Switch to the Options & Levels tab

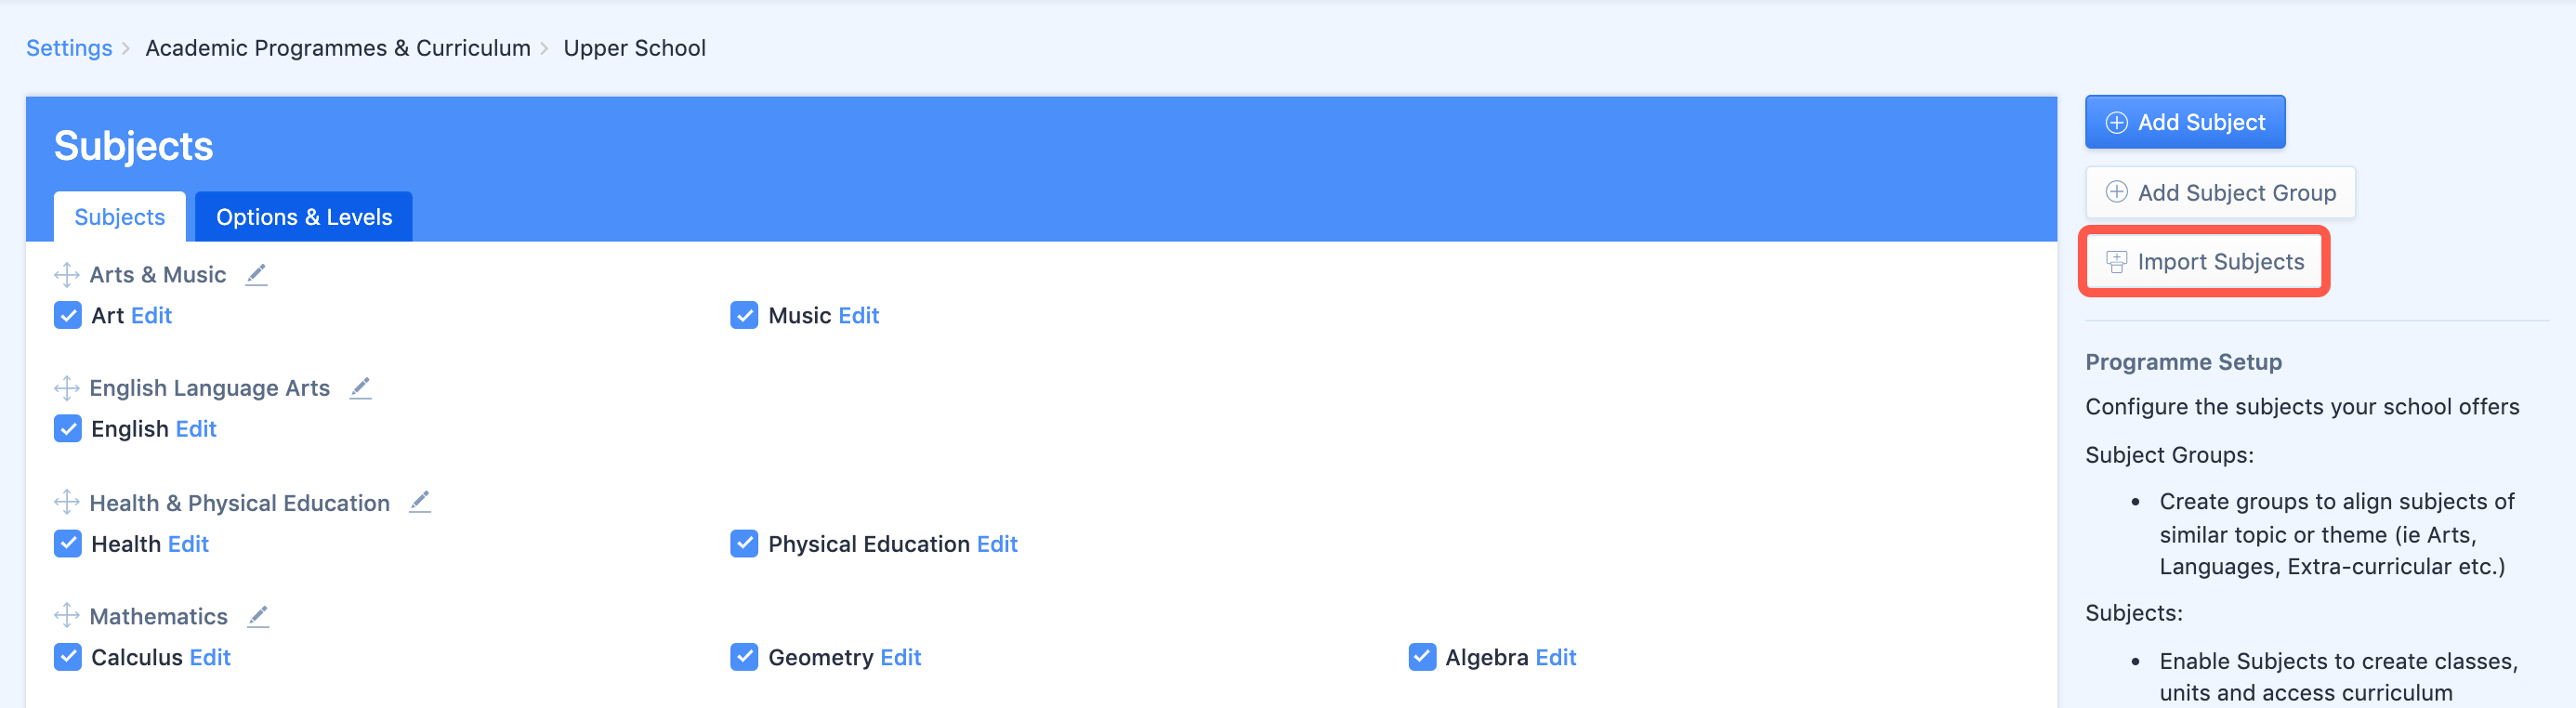[304, 217]
